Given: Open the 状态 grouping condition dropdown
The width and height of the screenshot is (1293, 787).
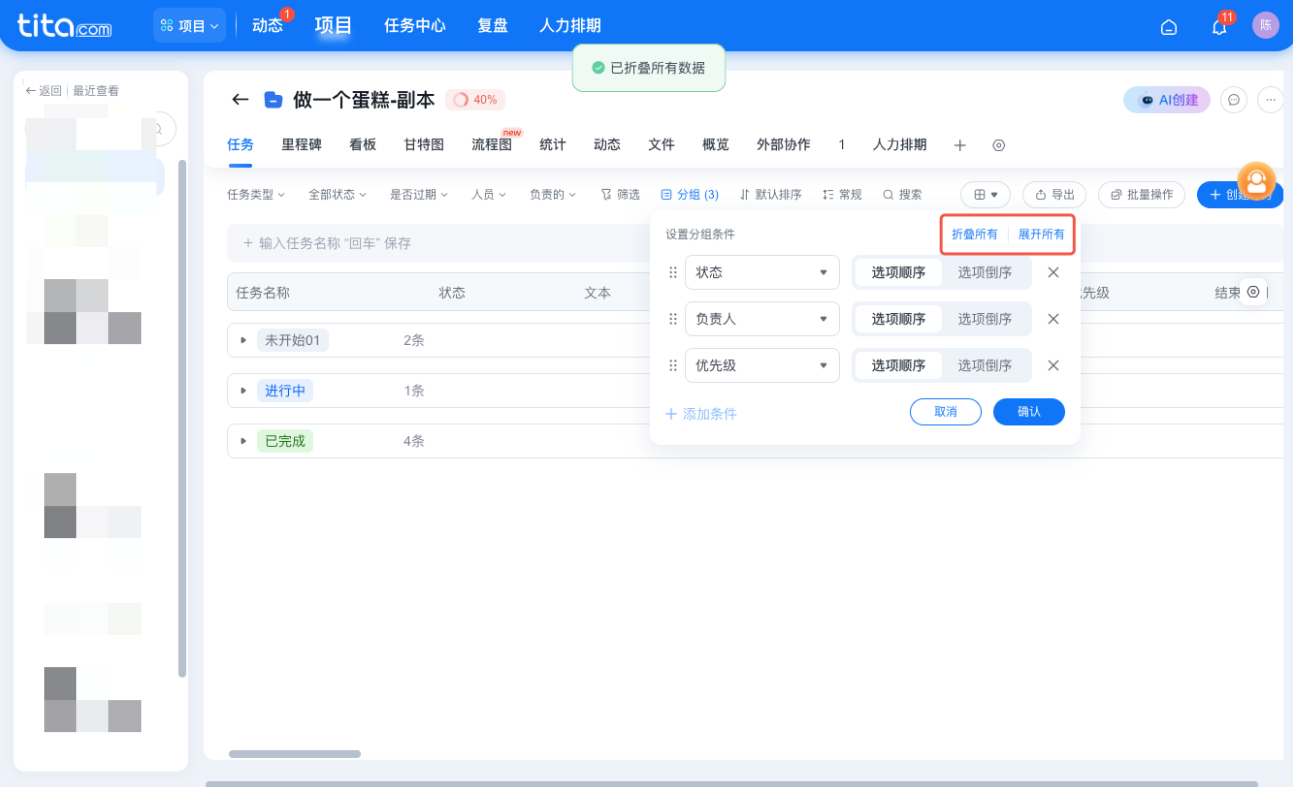Looking at the screenshot, I should tap(762, 272).
